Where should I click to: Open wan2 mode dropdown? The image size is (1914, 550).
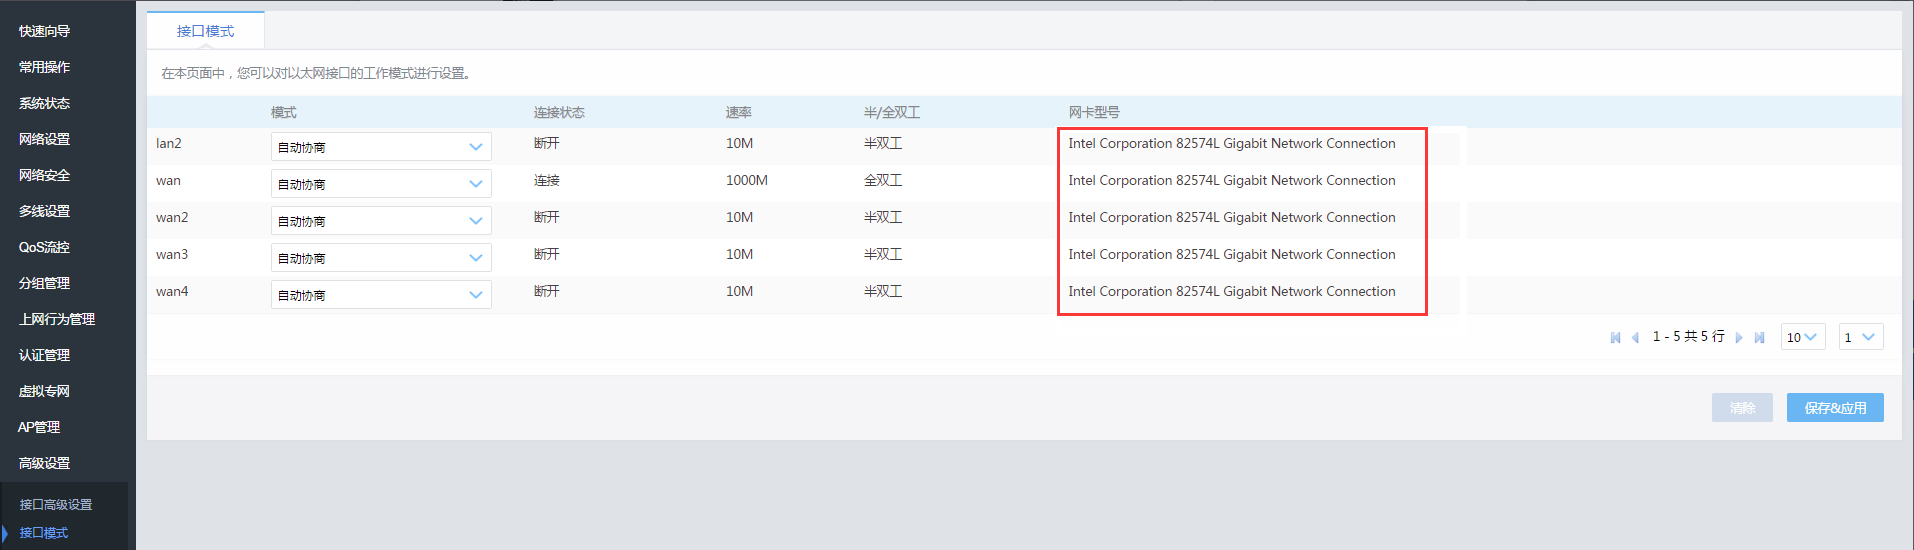[380, 221]
